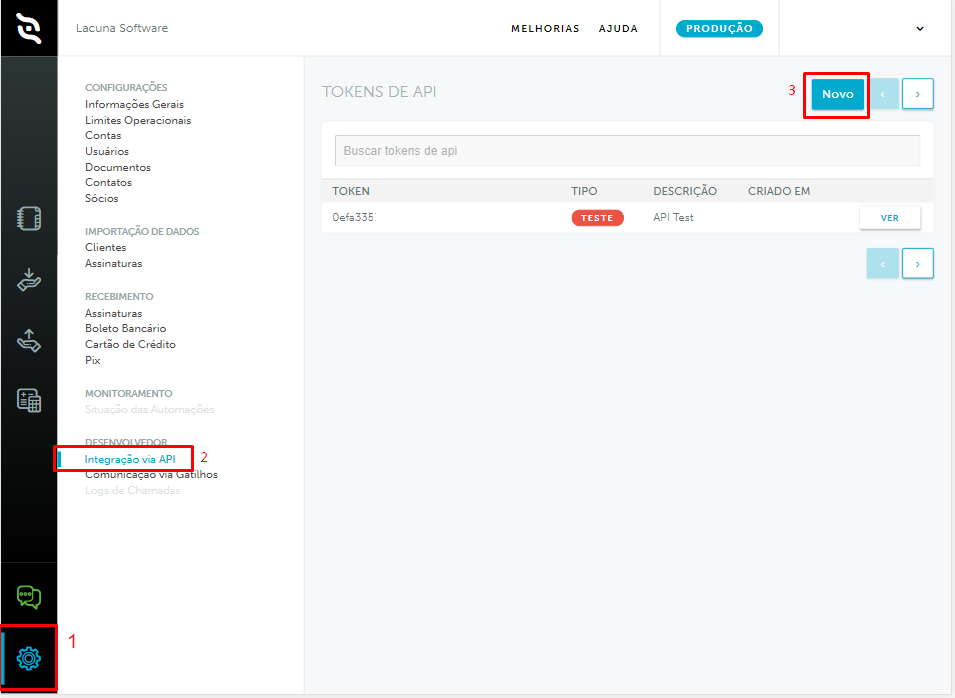The image size is (955, 698).
Task: Open Informações Gerais settings
Action: pos(134,104)
